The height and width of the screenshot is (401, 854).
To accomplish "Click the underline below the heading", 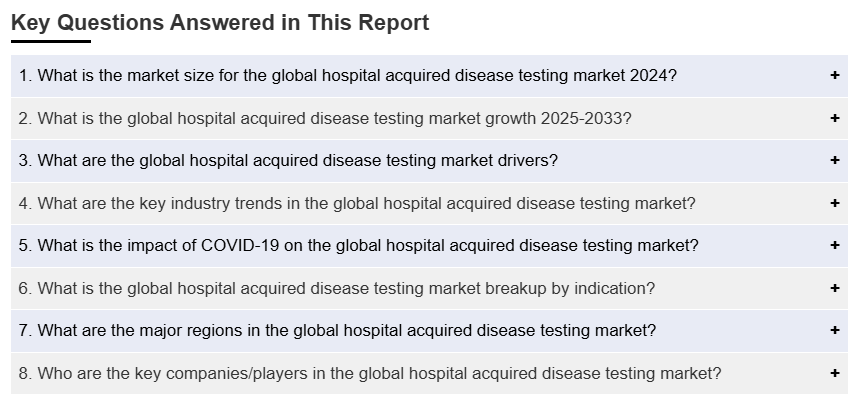I will [x=51, y=42].
